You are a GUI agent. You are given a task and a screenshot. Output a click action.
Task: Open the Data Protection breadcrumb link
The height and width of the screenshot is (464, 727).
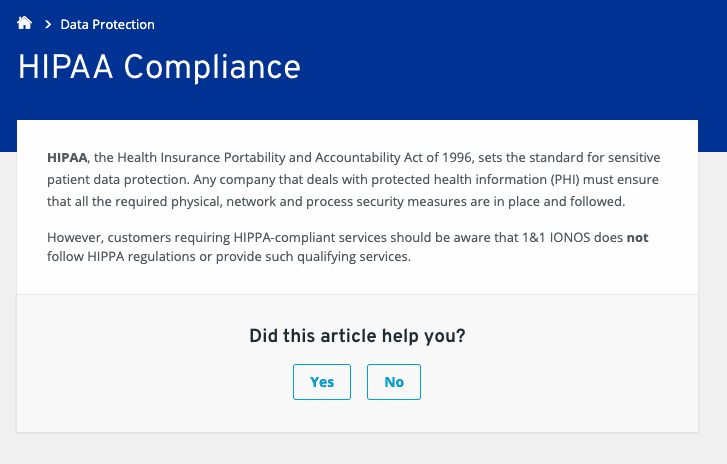[x=107, y=24]
